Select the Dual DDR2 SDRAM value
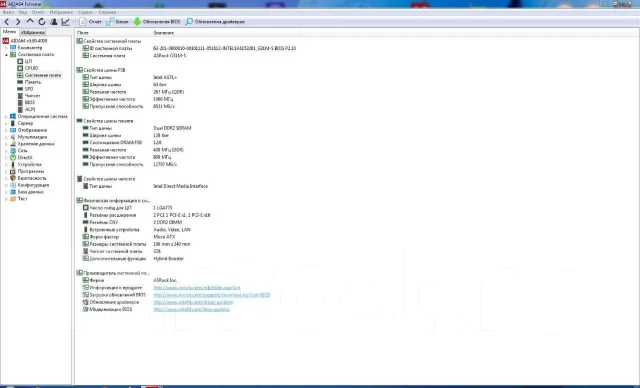The height and width of the screenshot is (388, 640). click(172, 128)
